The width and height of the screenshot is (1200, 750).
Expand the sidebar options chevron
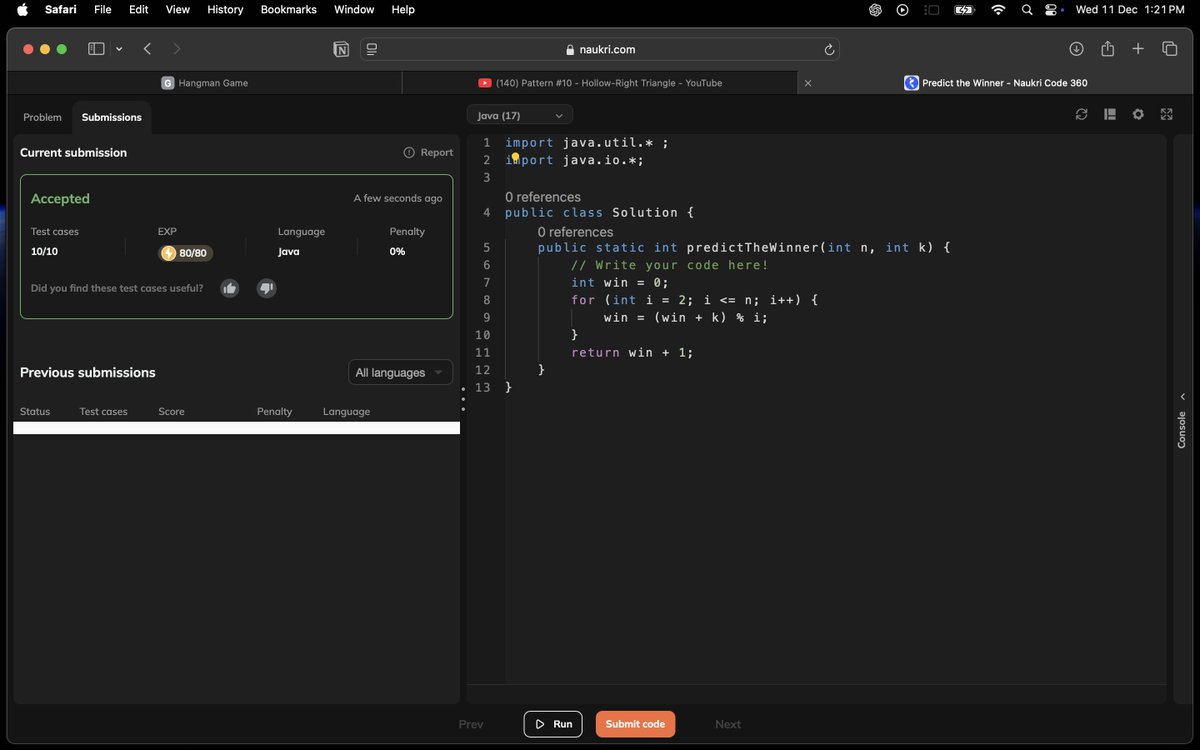click(x=119, y=49)
